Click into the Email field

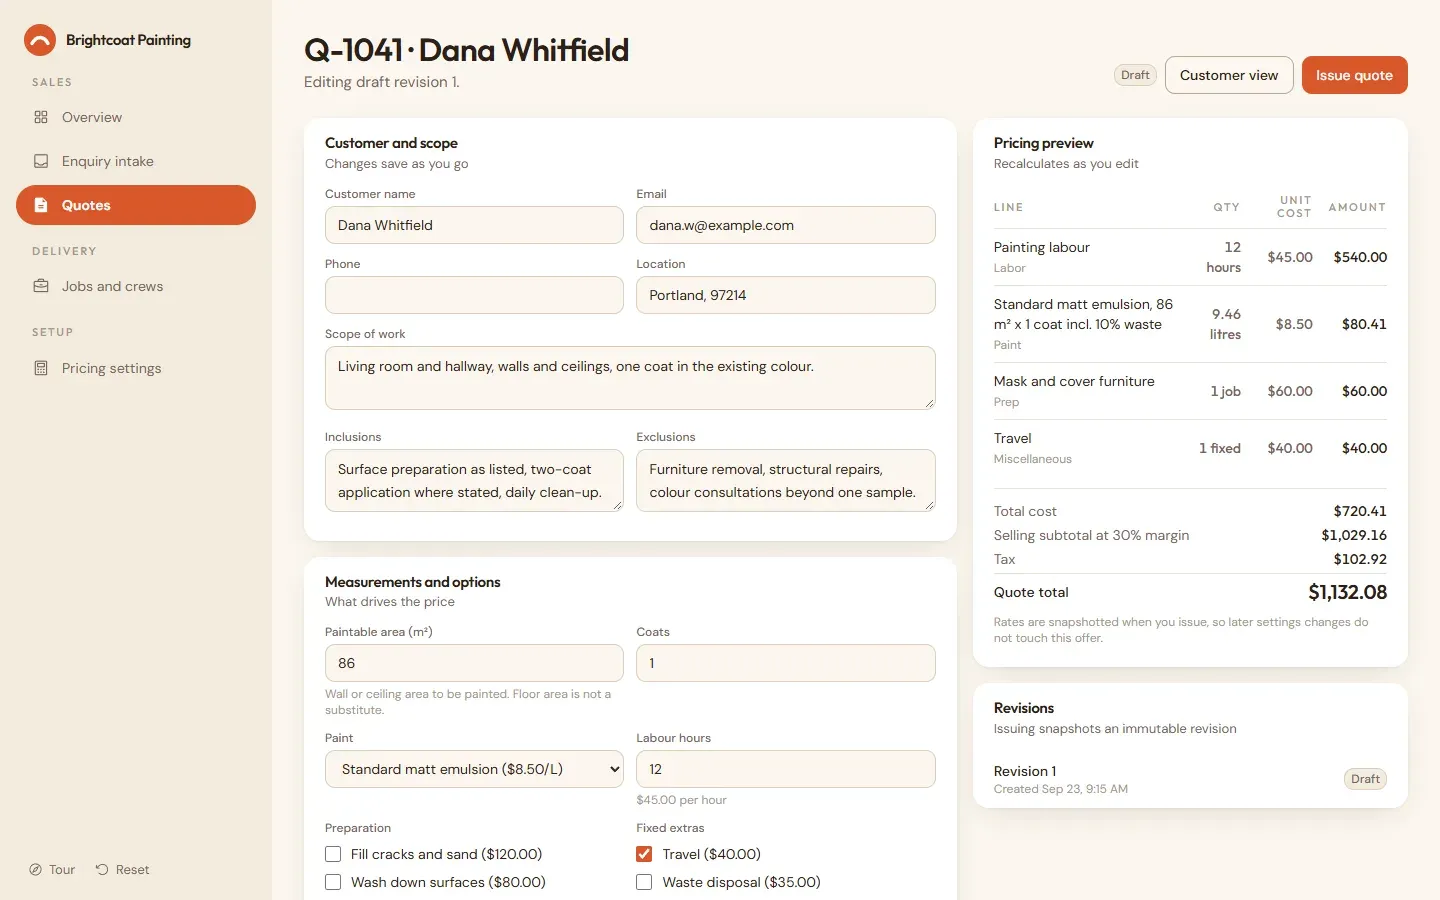tap(786, 225)
